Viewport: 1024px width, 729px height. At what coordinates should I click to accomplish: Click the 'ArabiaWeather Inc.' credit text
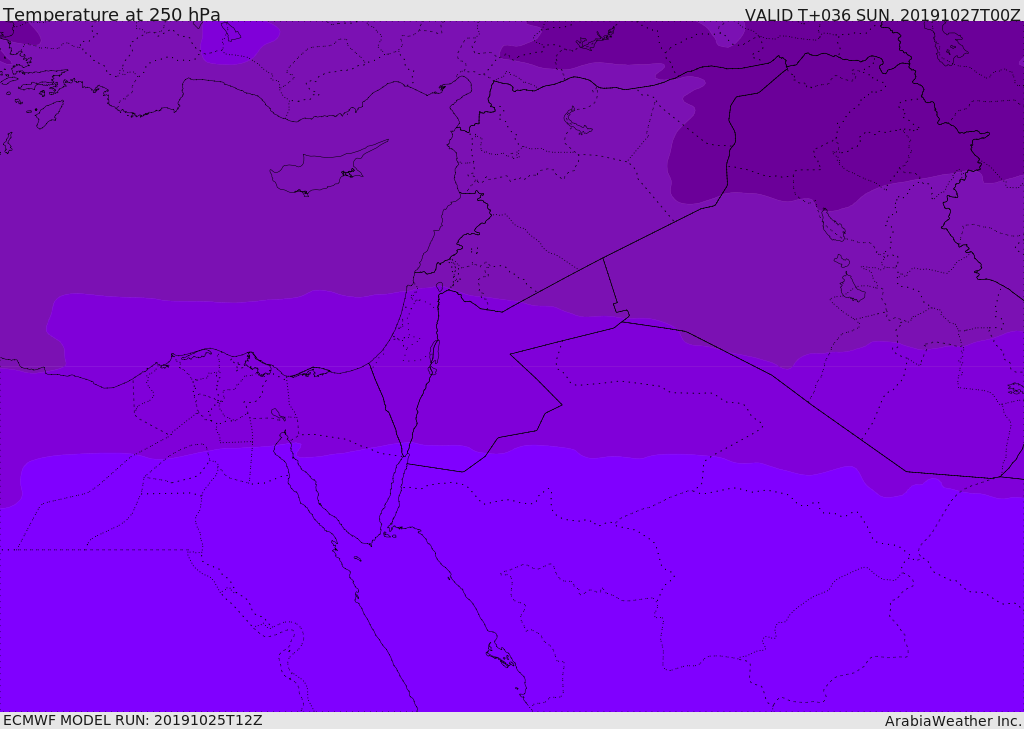pyautogui.click(x=953, y=721)
